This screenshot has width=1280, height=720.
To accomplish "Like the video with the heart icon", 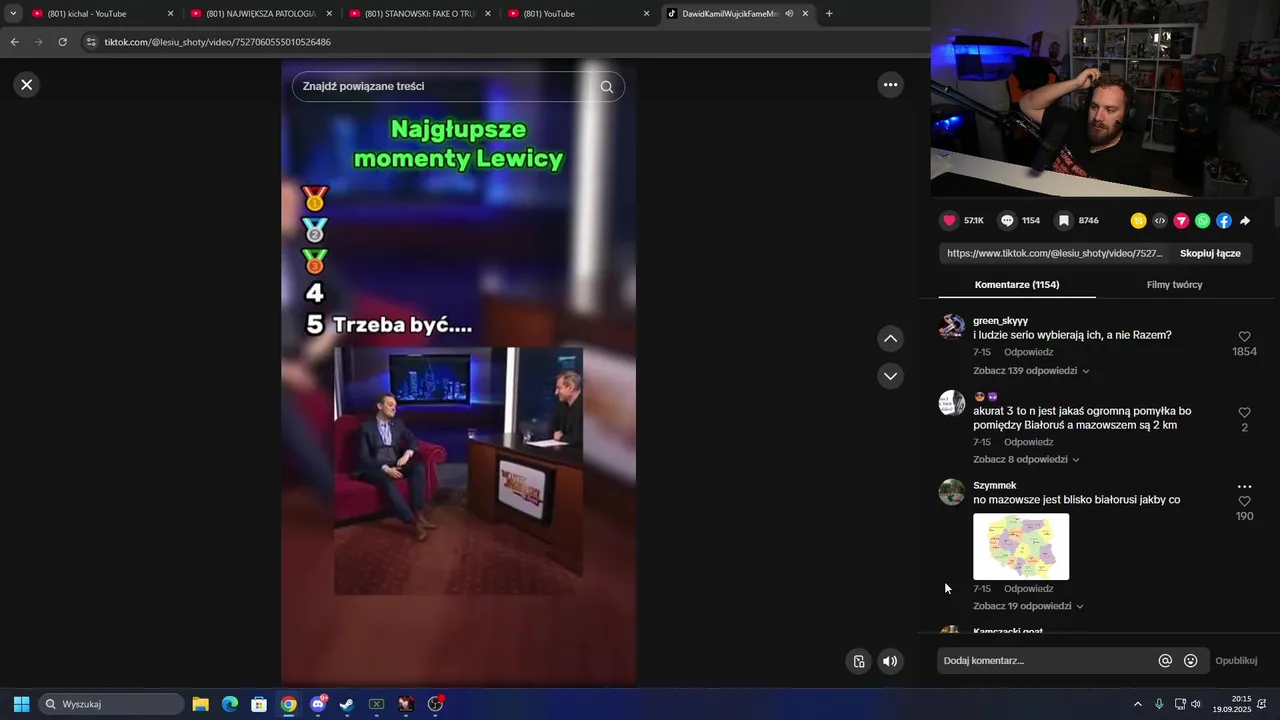I will click(x=949, y=221).
